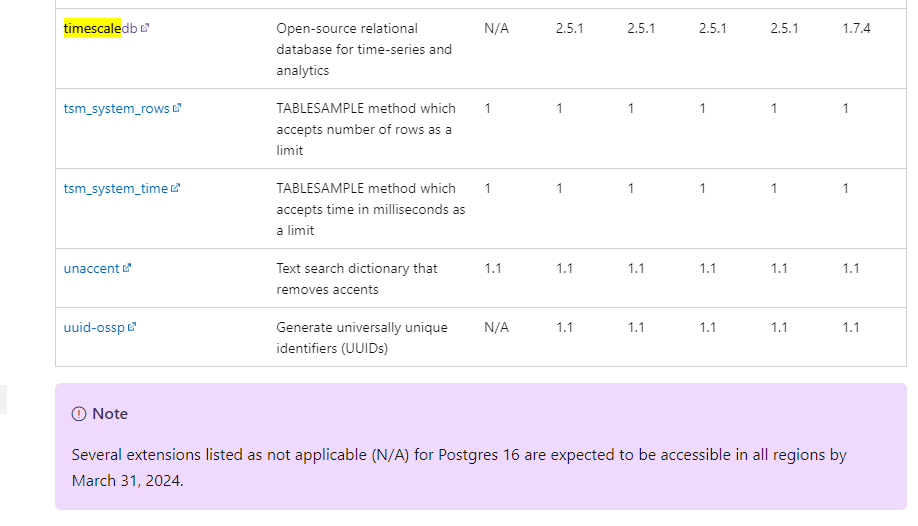Open the timescaledb extension link
Viewport: 918px width, 526px height.
point(100,28)
